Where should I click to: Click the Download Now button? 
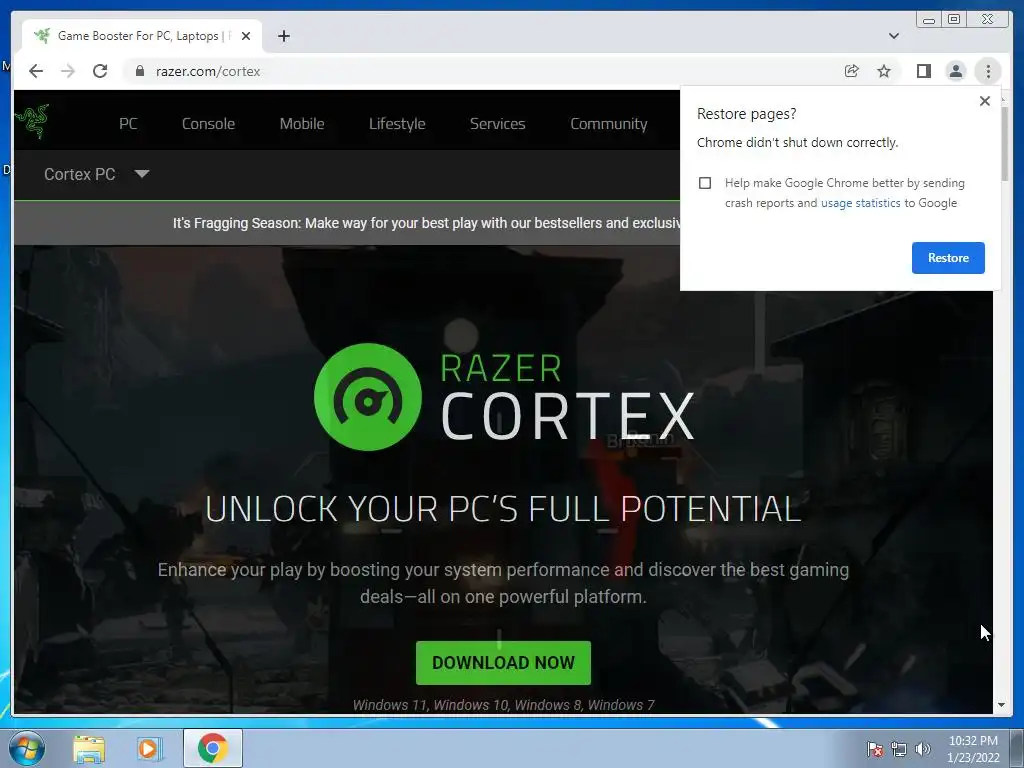pyautogui.click(x=504, y=663)
